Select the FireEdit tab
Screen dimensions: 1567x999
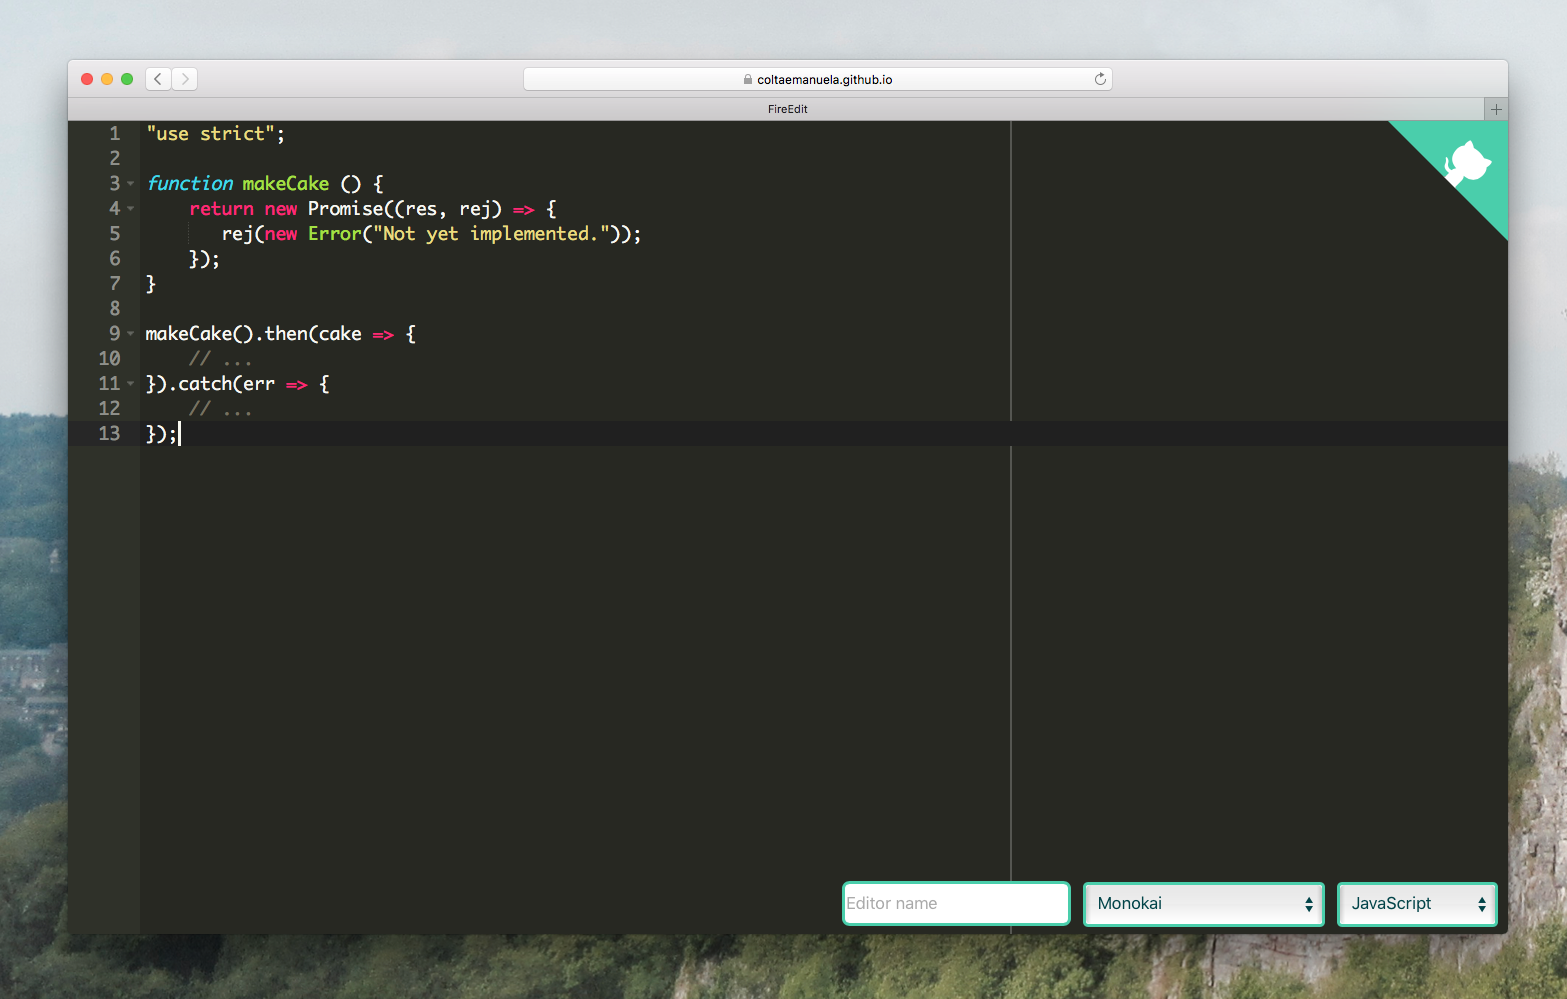788,109
